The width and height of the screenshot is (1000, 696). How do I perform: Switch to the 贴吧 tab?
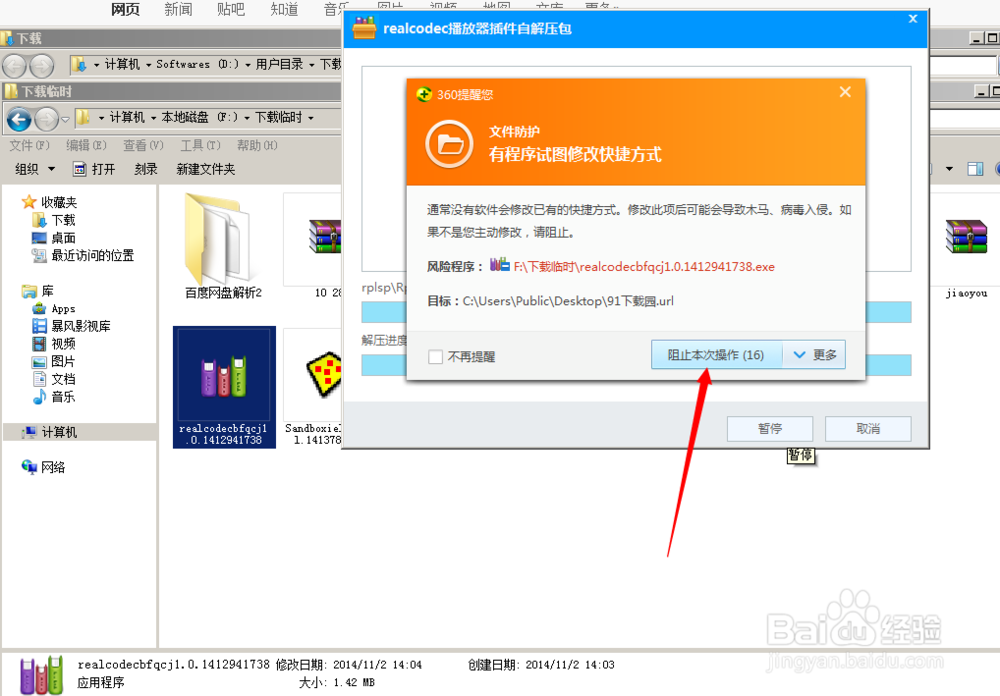coord(231,10)
